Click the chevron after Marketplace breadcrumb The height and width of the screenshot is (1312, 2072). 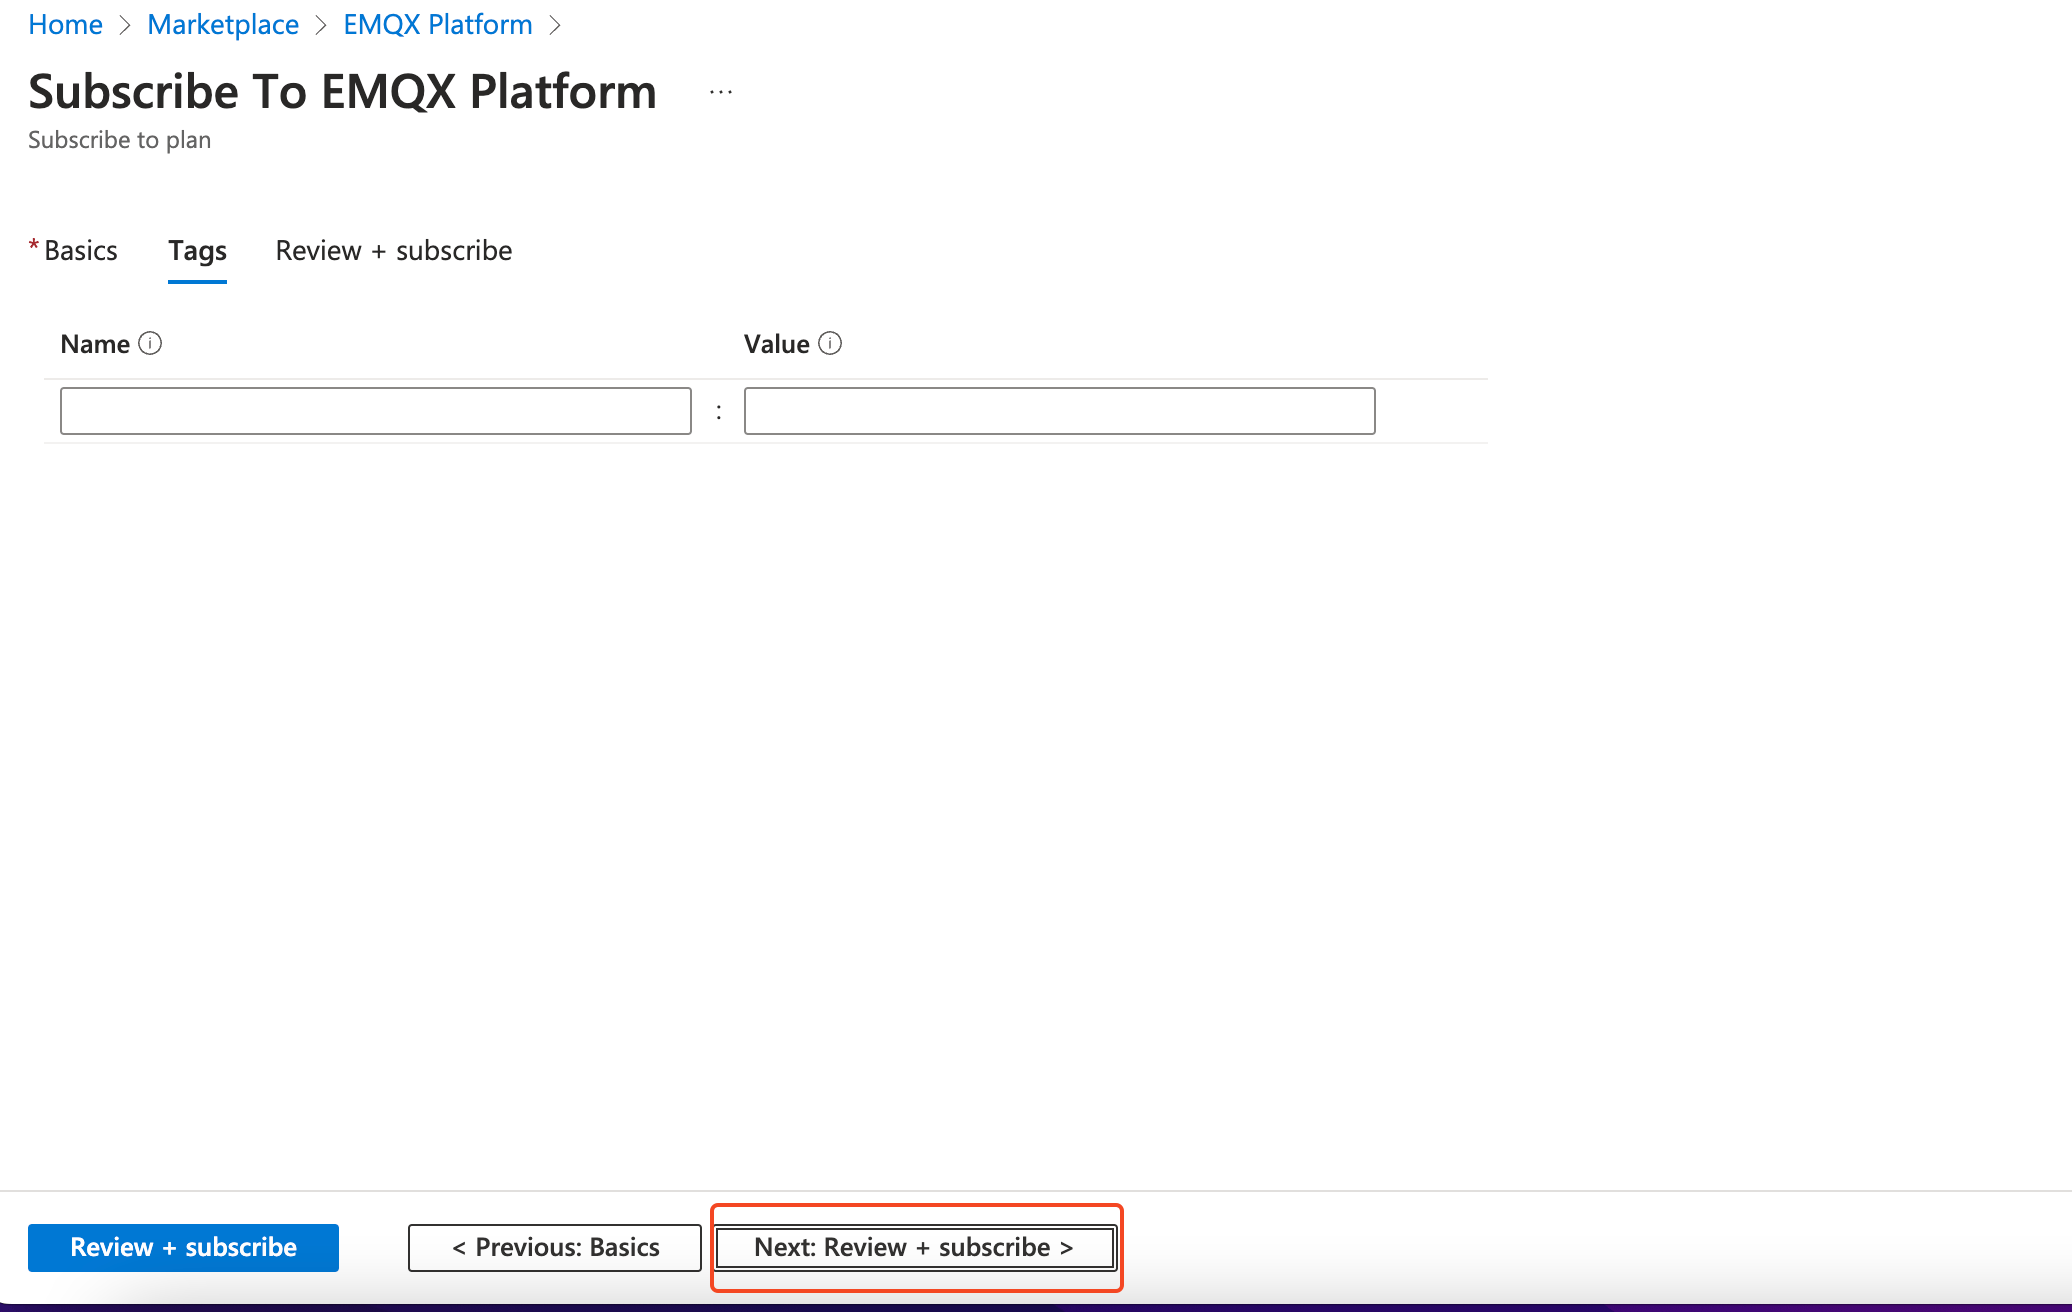pos(321,25)
